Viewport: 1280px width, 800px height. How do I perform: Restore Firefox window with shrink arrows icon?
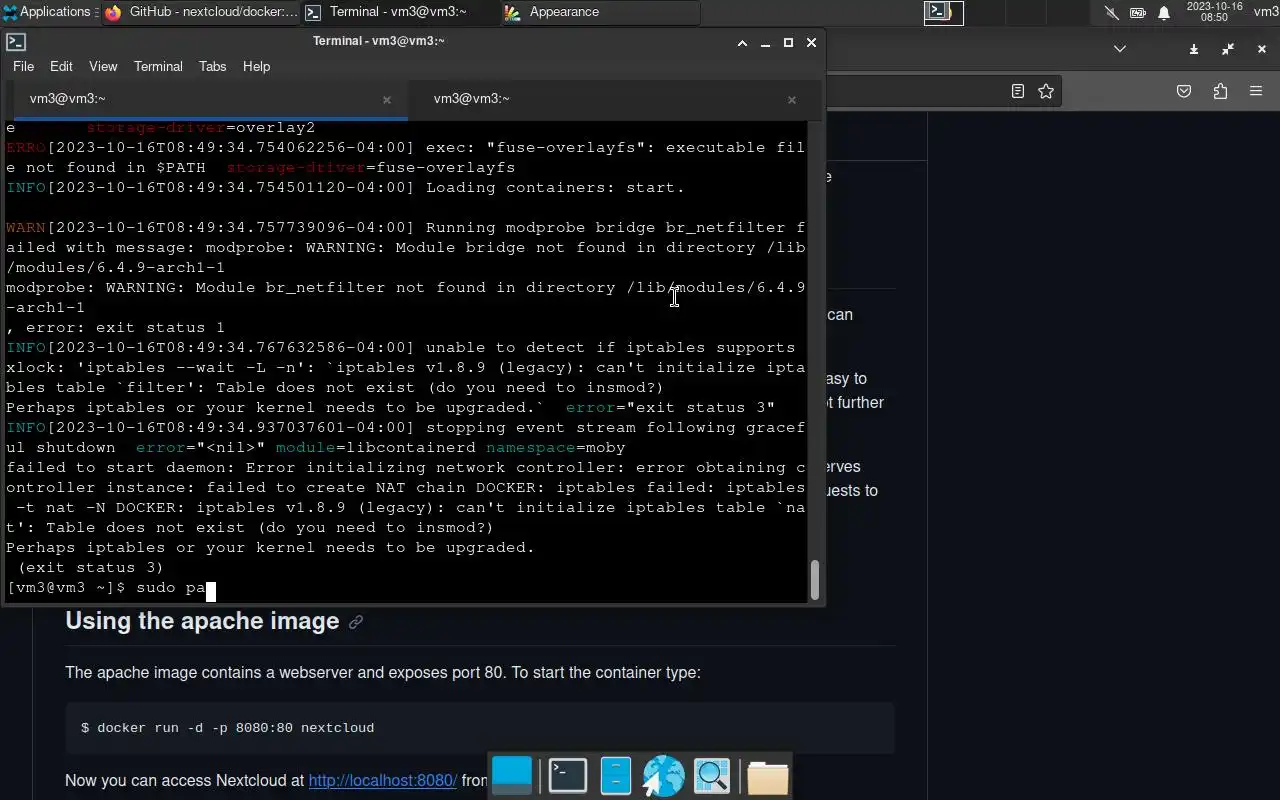[1228, 49]
